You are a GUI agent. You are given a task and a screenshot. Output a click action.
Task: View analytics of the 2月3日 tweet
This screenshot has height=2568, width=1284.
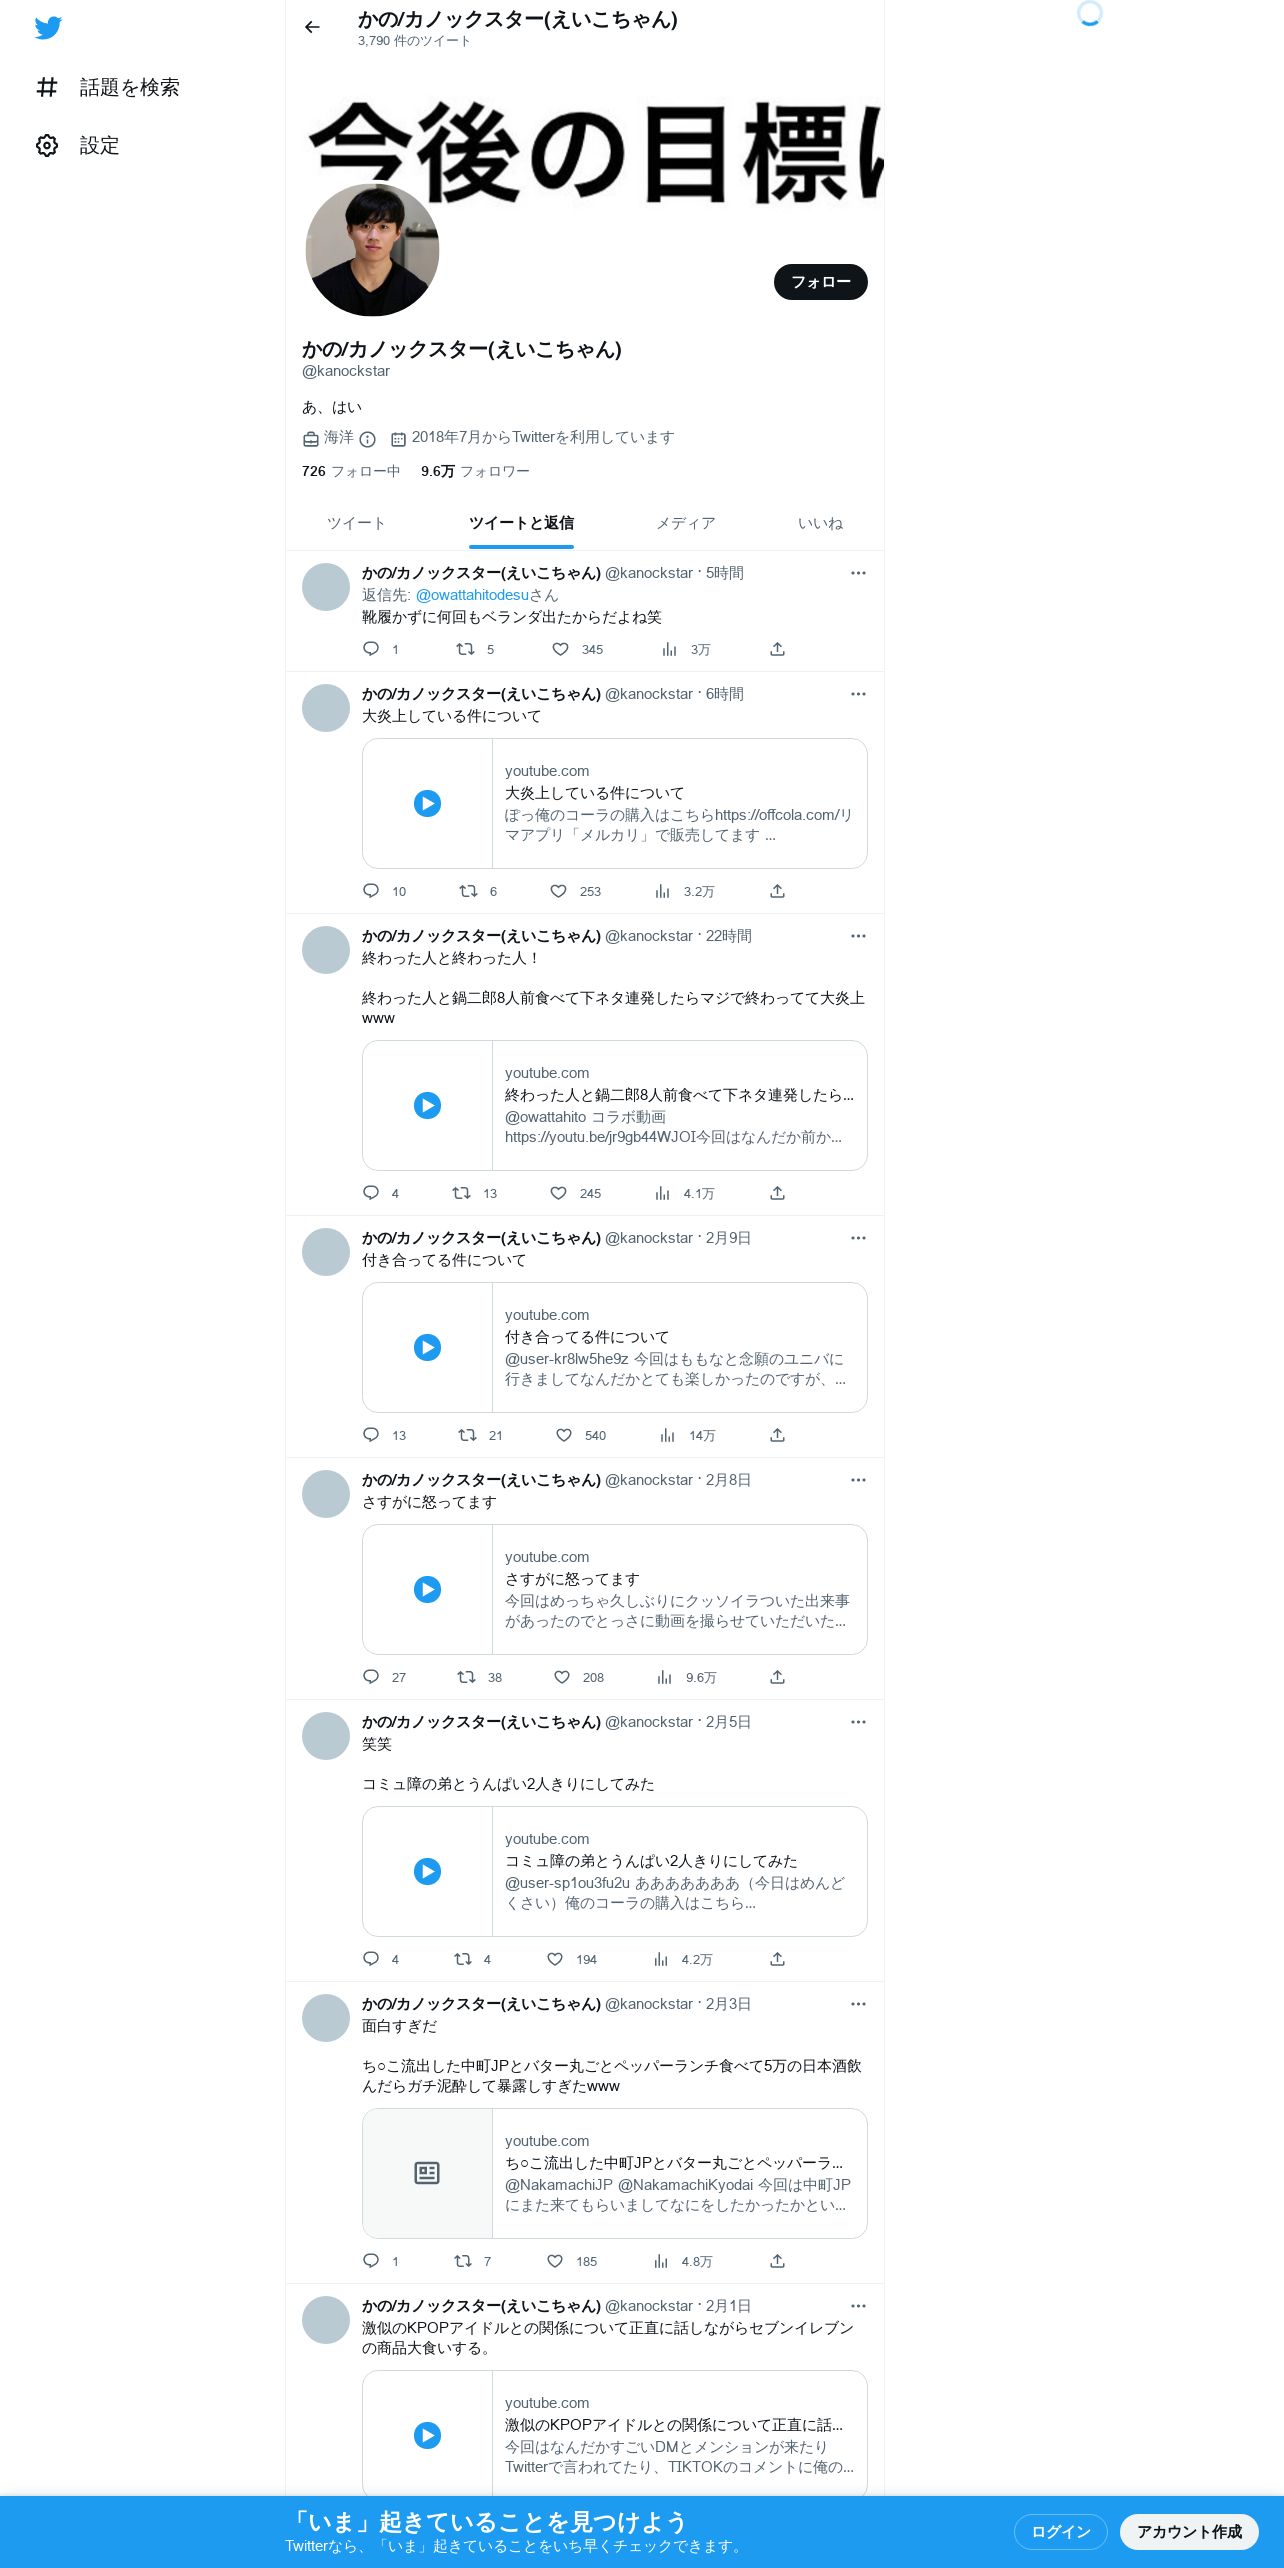pos(661,2261)
